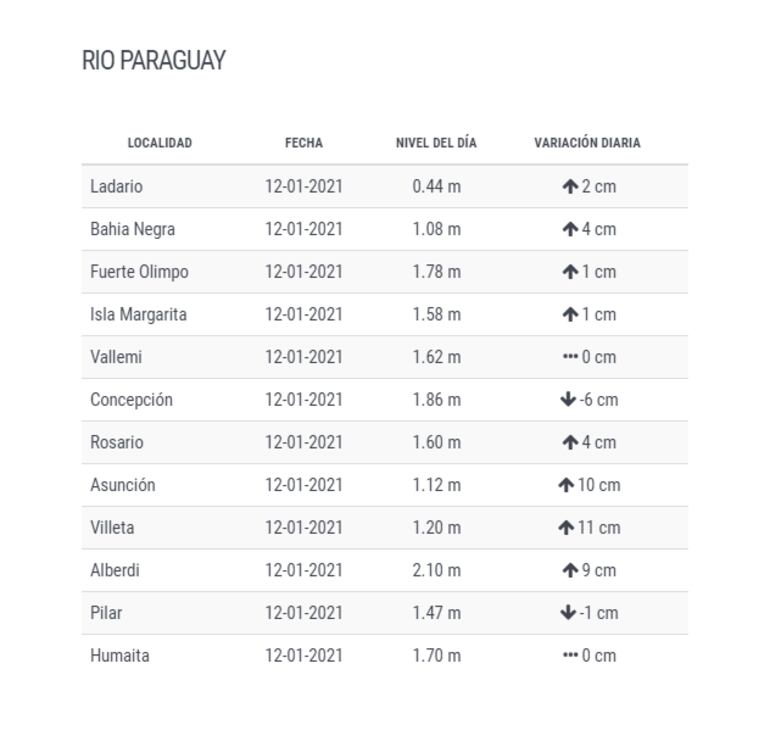Click the 1.12 m level for Asunción
The width and height of the screenshot is (770, 736).
tap(437, 485)
